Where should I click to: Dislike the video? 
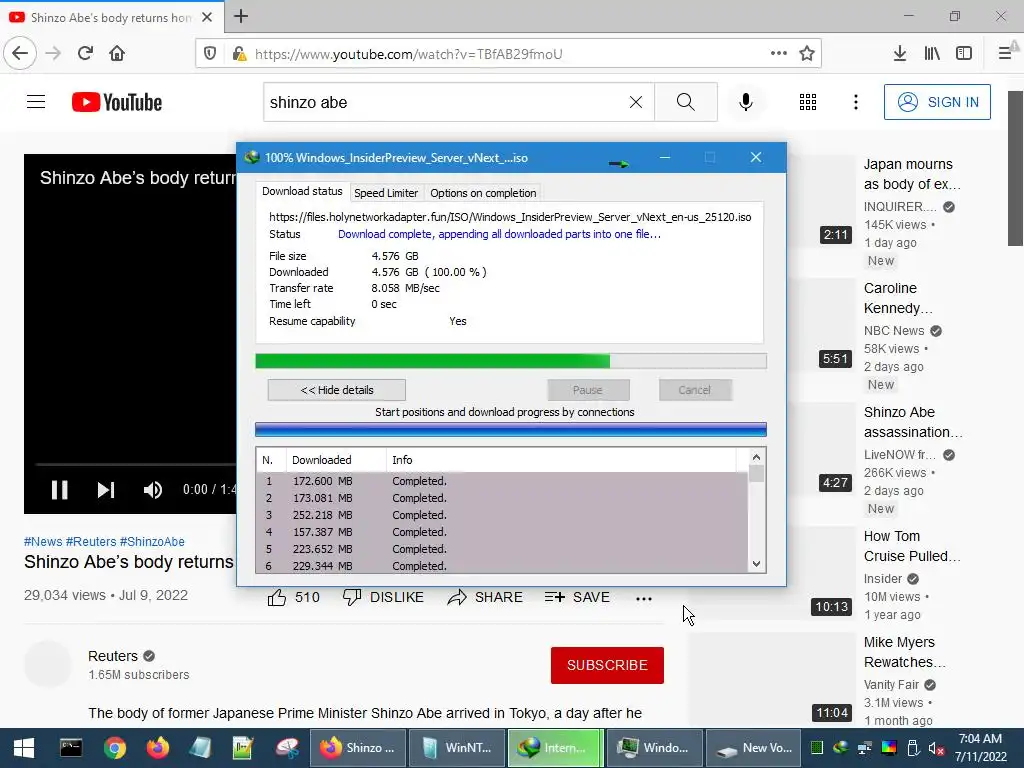[383, 597]
